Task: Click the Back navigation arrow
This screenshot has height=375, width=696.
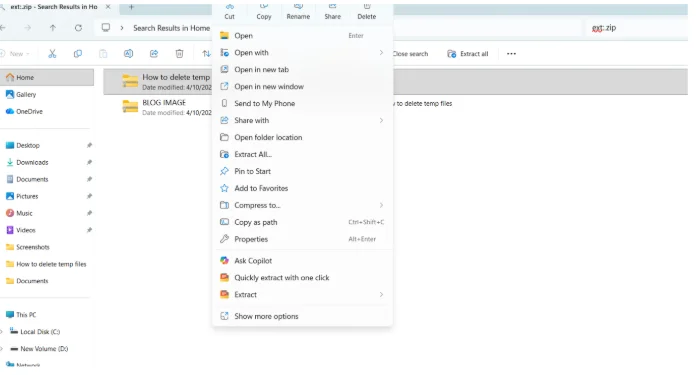Action: click(3, 28)
